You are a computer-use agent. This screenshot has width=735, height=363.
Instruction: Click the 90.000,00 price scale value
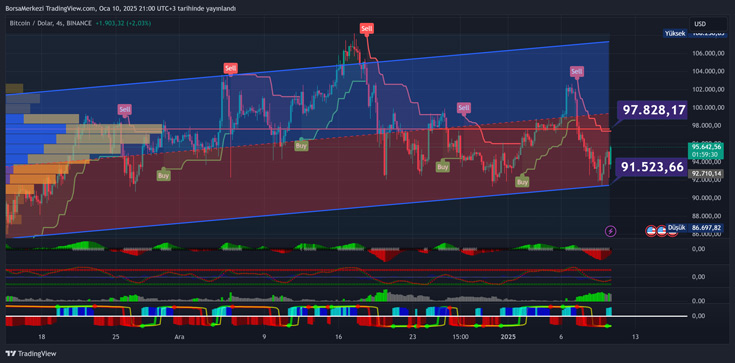(707, 197)
